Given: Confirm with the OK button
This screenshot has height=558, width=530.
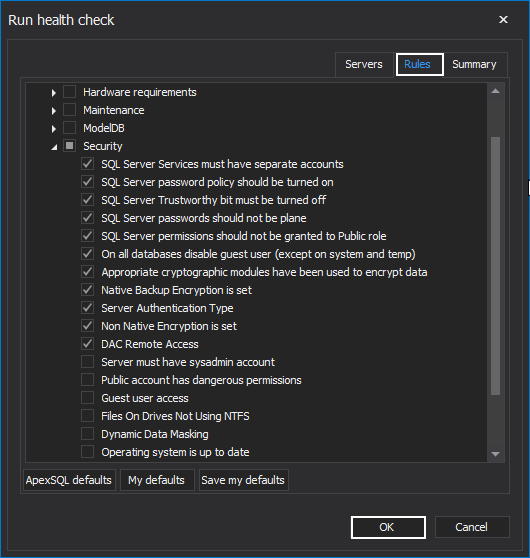Looking at the screenshot, I should [388, 527].
